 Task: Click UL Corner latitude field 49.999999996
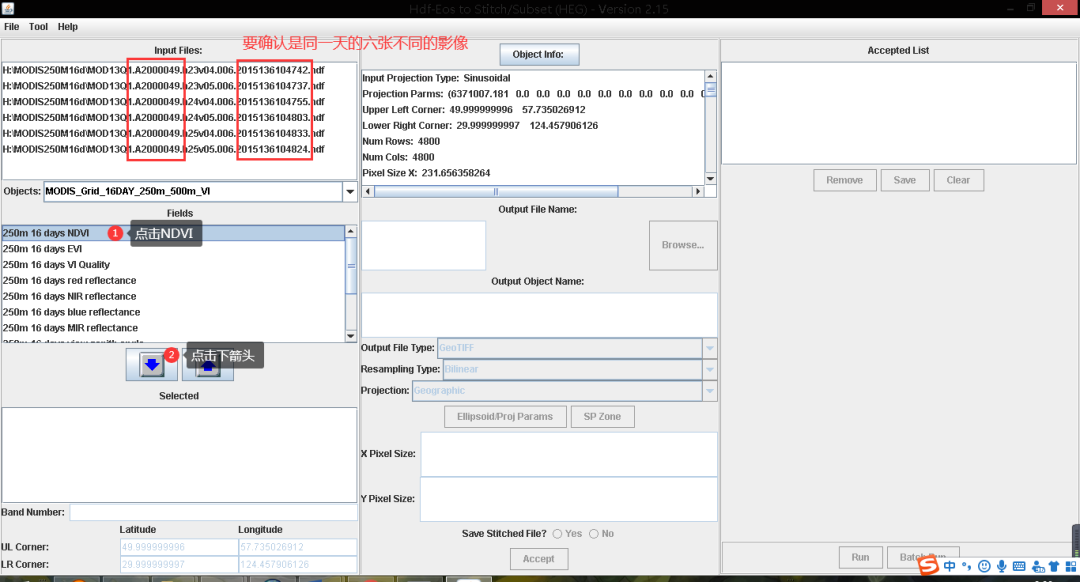[179, 547]
